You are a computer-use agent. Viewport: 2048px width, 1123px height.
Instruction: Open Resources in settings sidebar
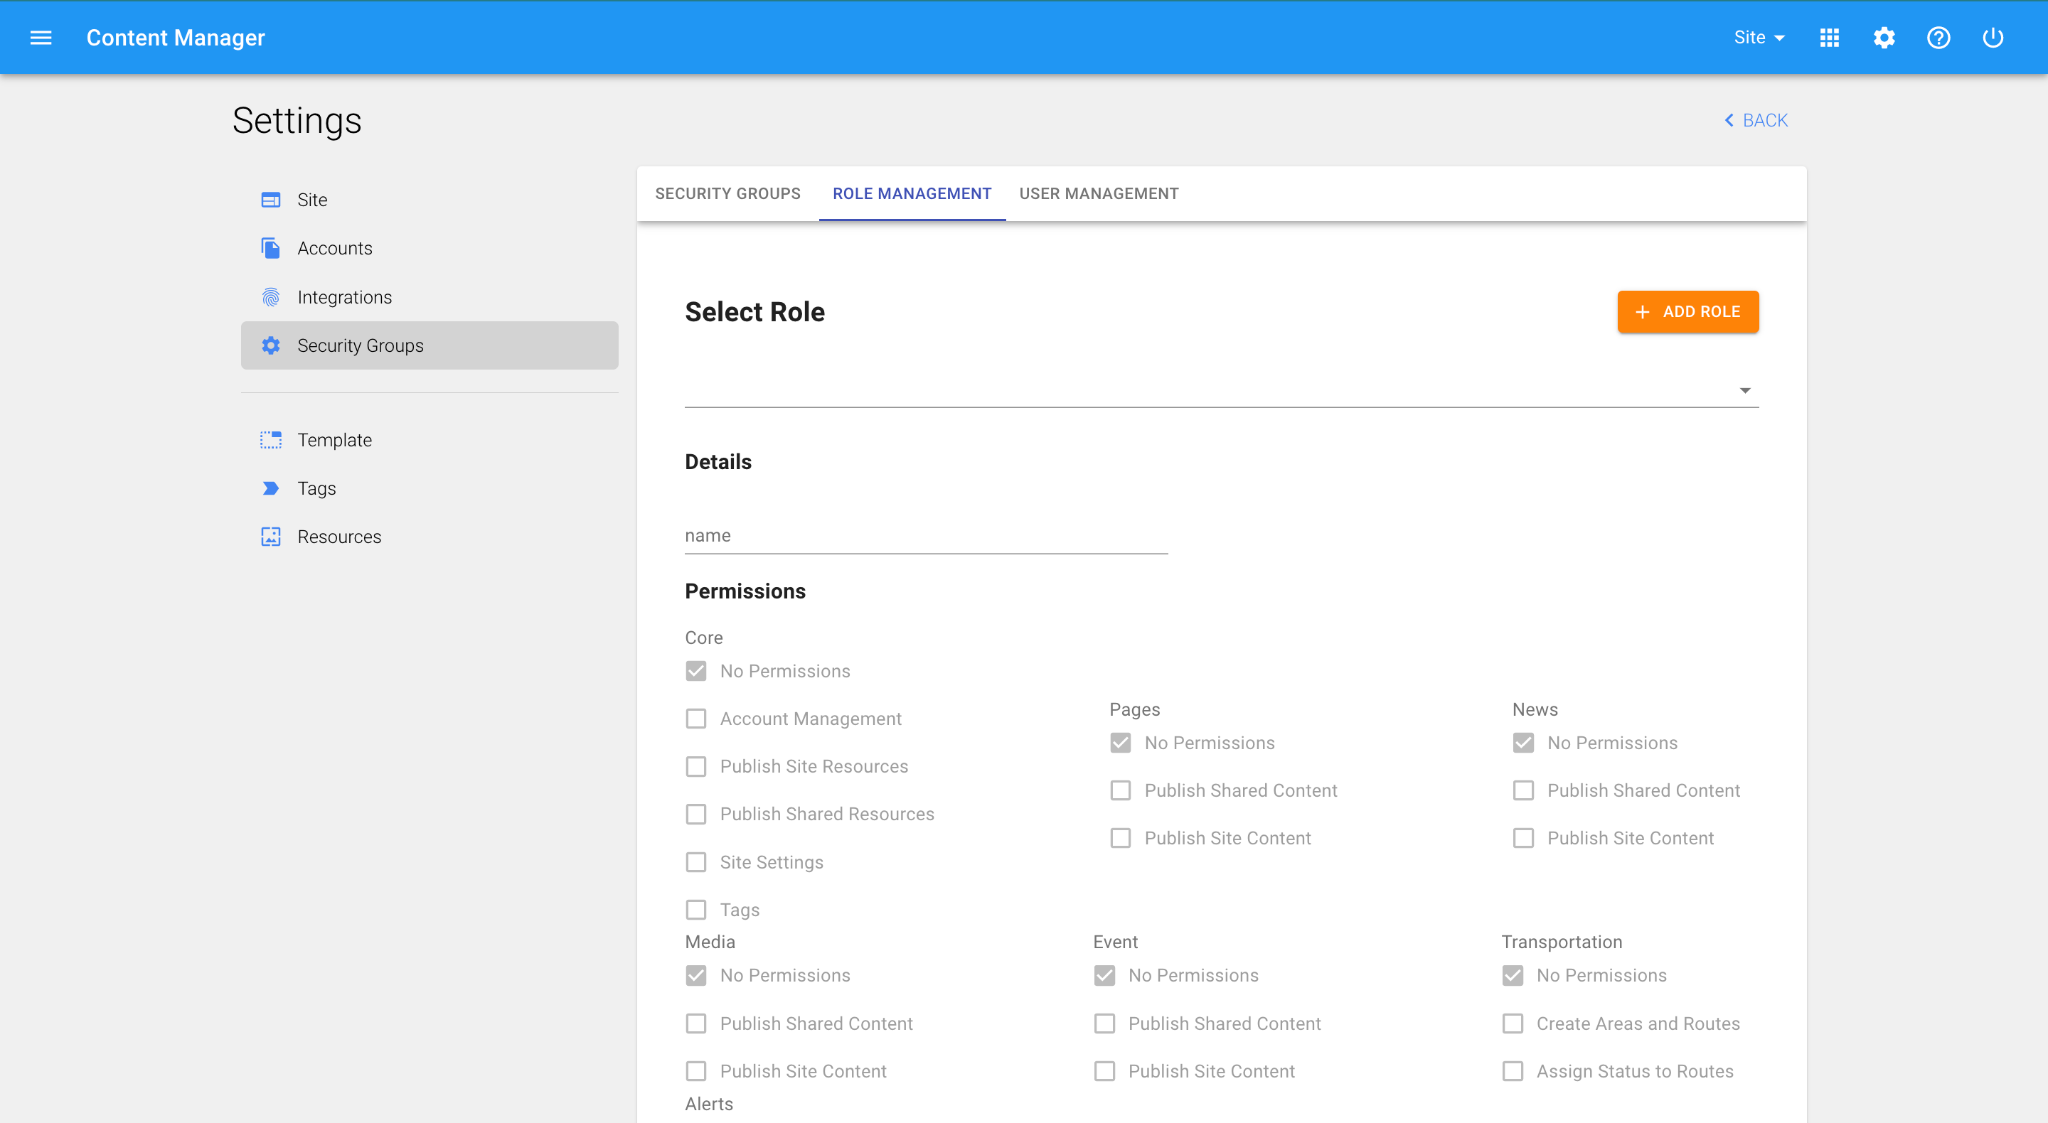[430, 537]
